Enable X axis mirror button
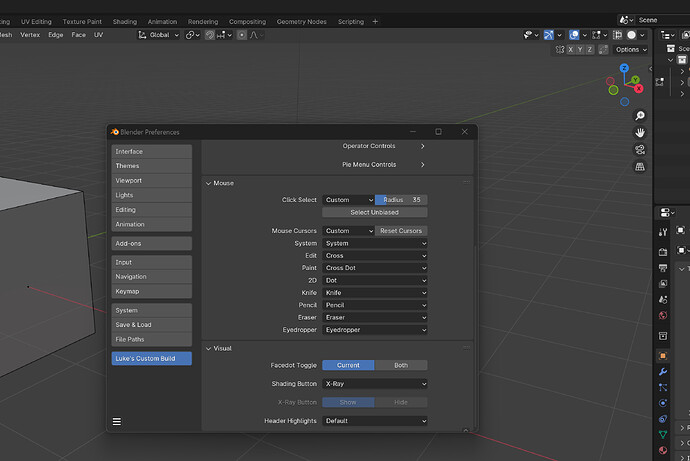690x461 pixels. 570,50
